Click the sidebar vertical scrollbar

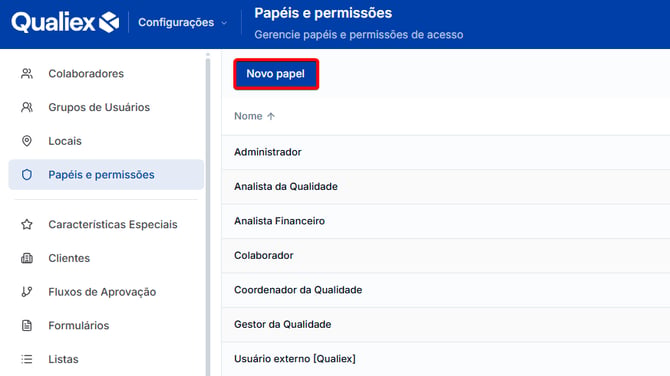click(x=208, y=214)
